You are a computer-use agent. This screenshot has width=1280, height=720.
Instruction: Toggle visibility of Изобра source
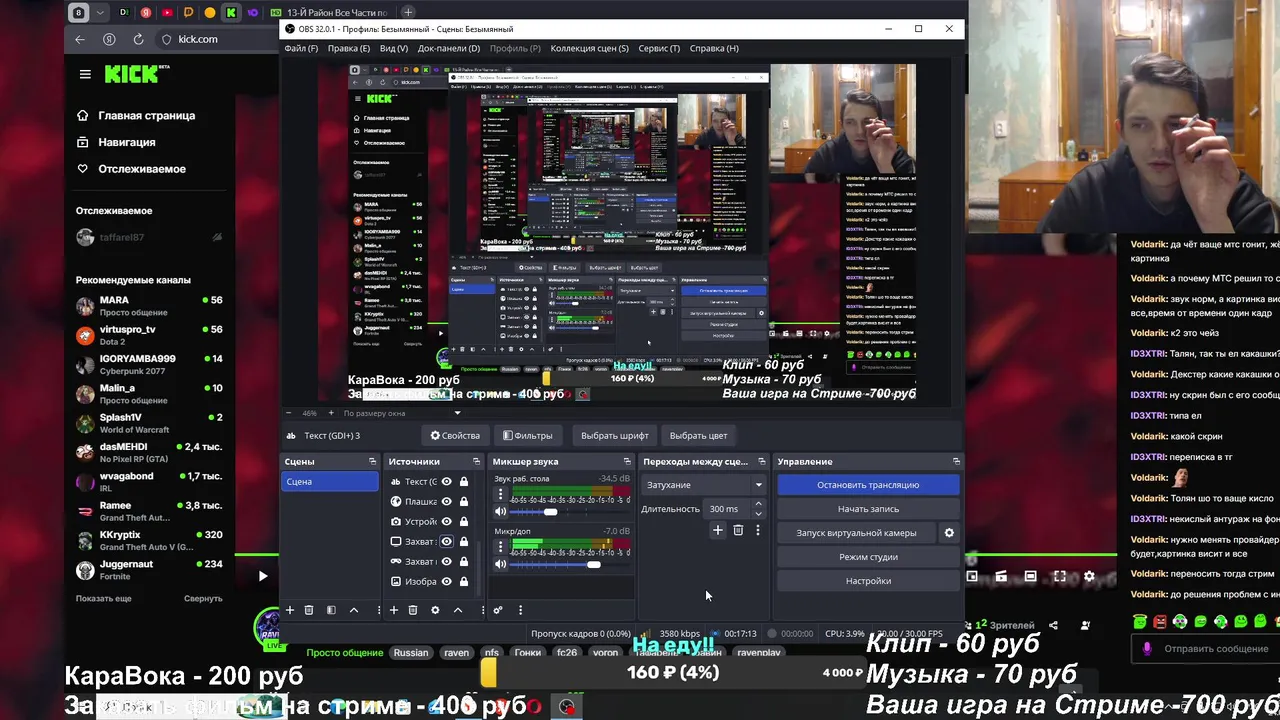[446, 581]
